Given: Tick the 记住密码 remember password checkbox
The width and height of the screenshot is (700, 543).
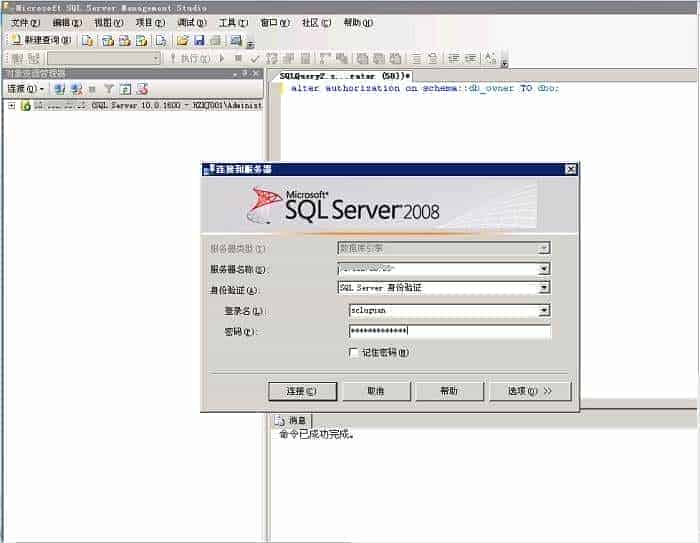Looking at the screenshot, I should [x=353, y=353].
